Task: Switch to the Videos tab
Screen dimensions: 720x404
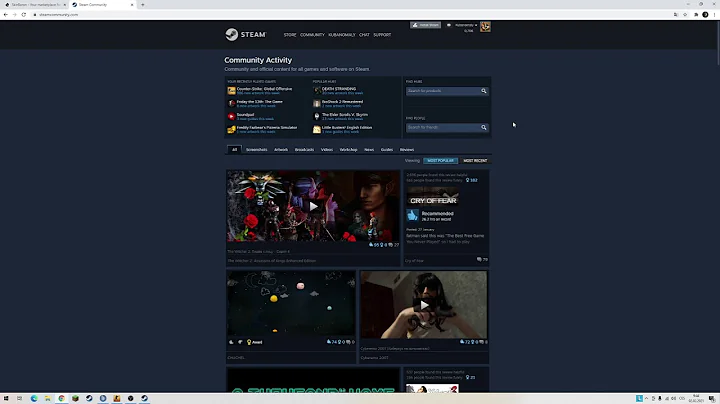Action: point(327,150)
